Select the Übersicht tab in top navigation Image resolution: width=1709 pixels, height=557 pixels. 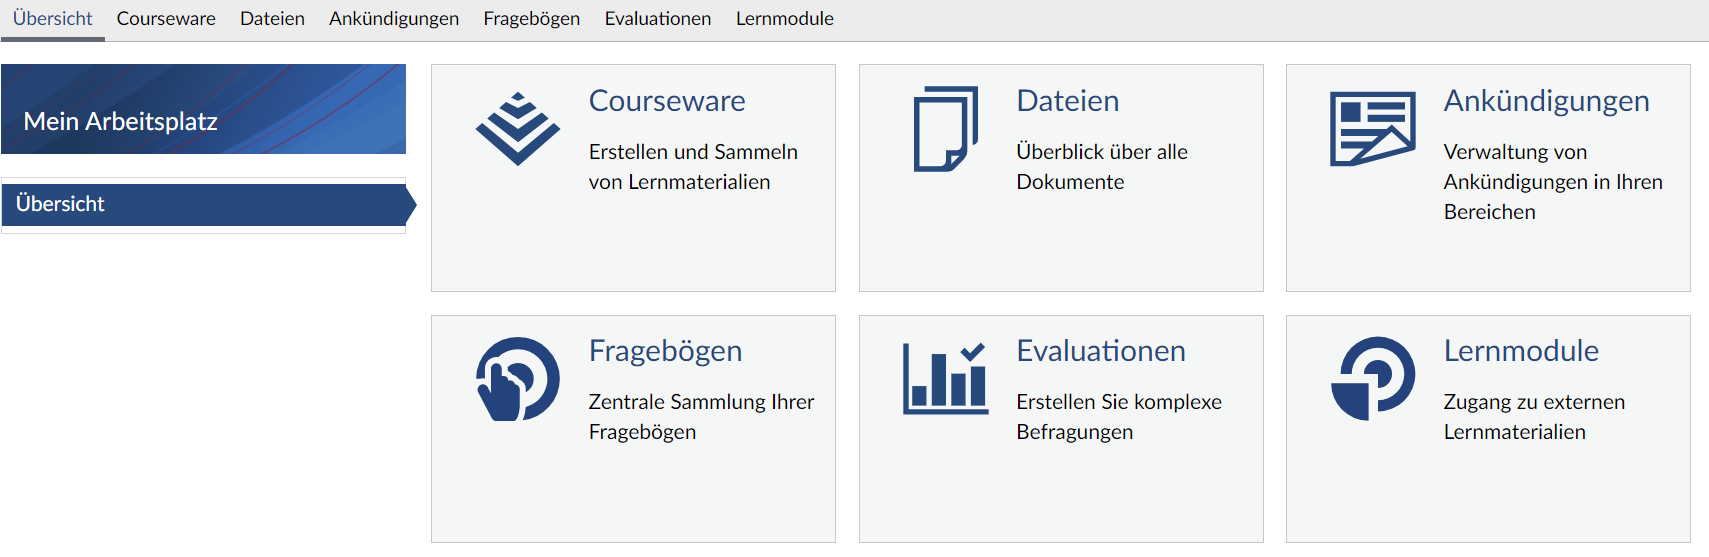[x=53, y=19]
